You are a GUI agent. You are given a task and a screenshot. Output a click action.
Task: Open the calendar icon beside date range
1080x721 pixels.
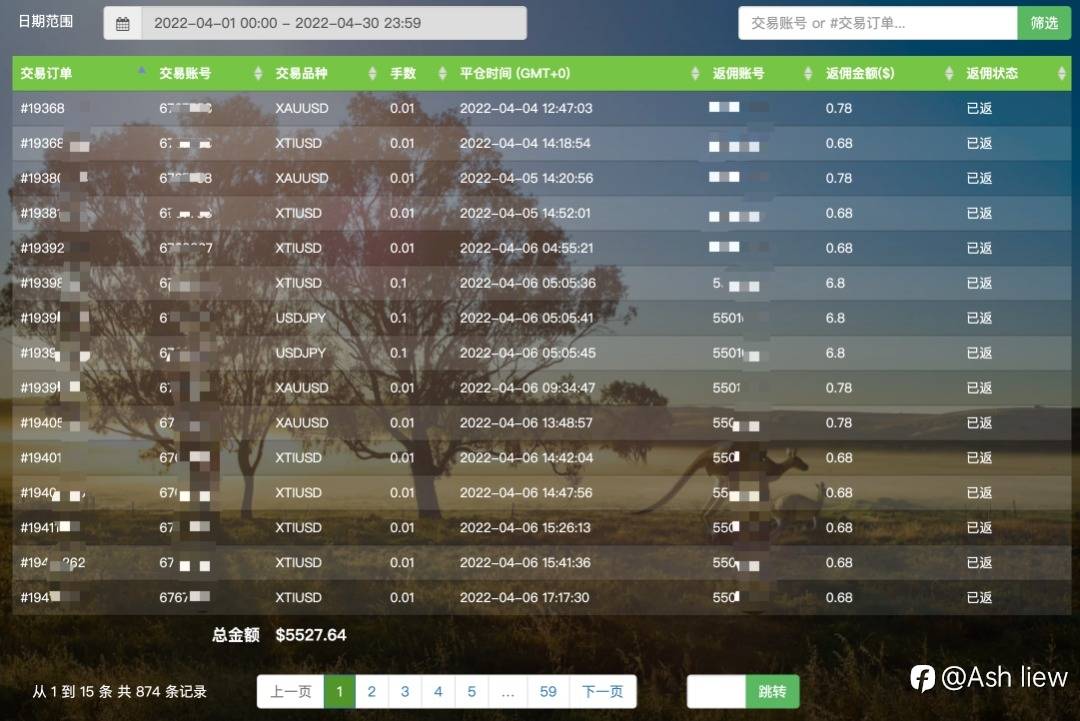123,23
